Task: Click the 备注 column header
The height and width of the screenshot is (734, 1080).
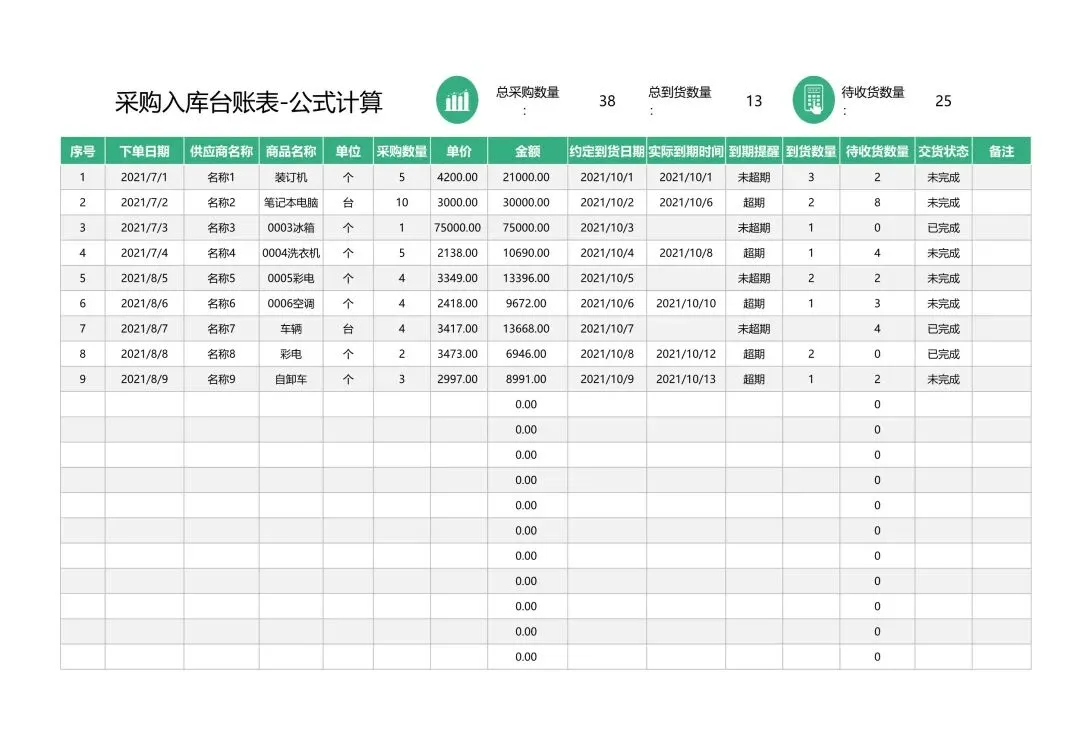Action: [1001, 151]
